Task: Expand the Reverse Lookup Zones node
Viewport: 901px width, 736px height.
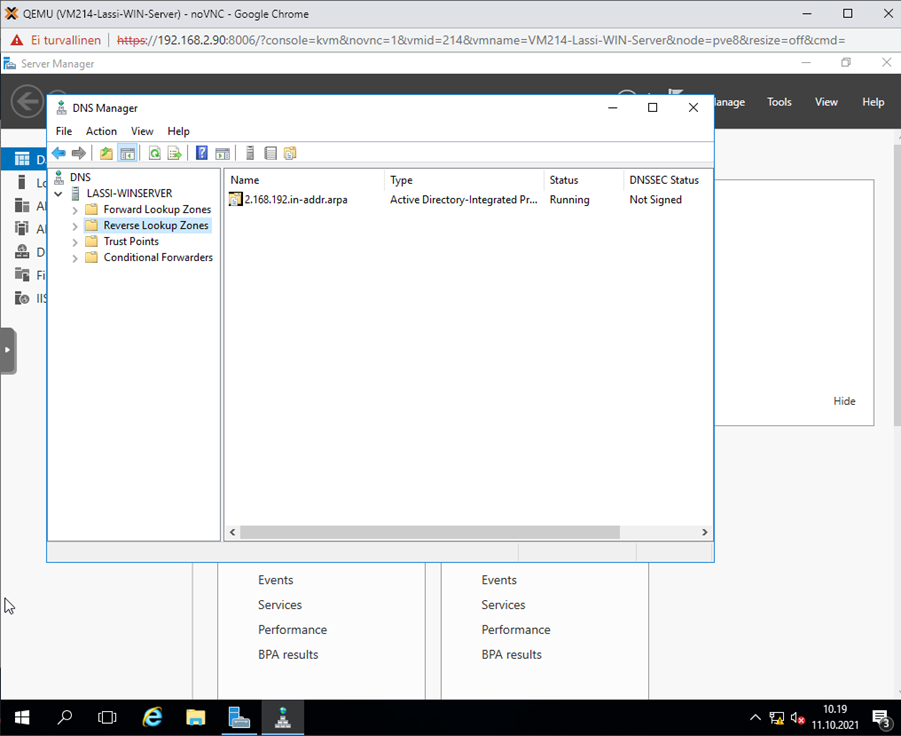Action: [75, 226]
